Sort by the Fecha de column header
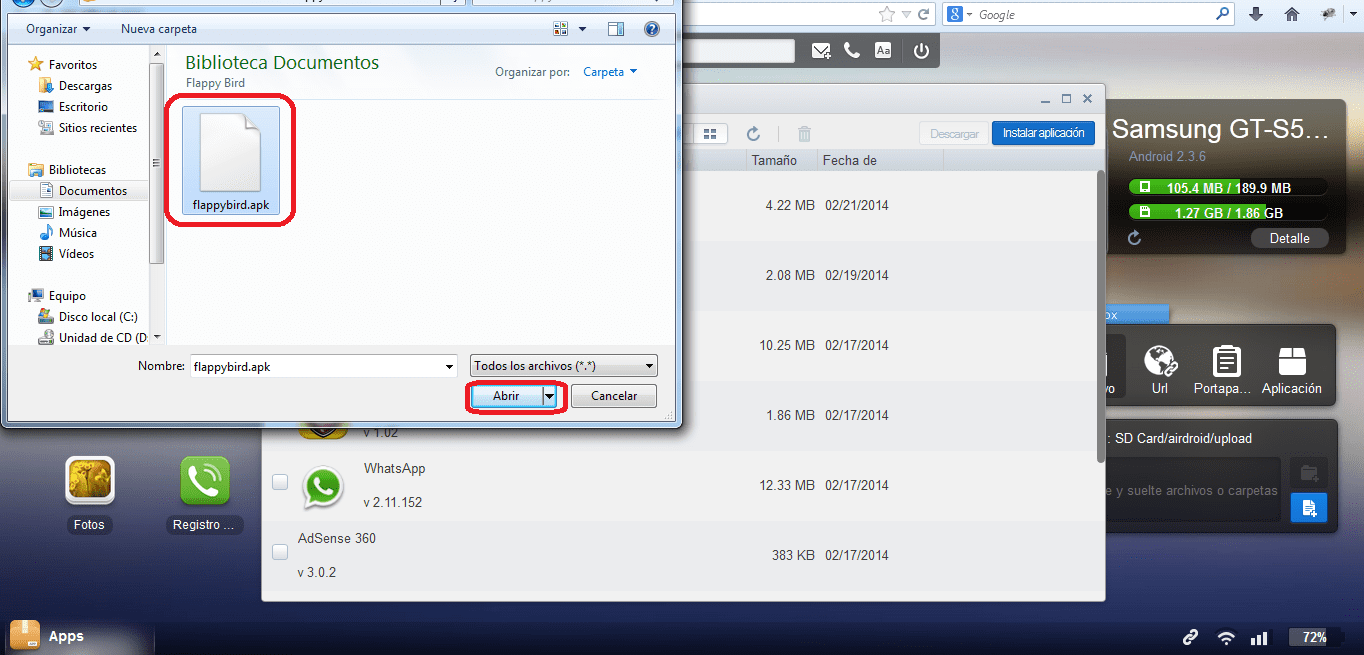This screenshot has width=1364, height=655. [x=850, y=160]
